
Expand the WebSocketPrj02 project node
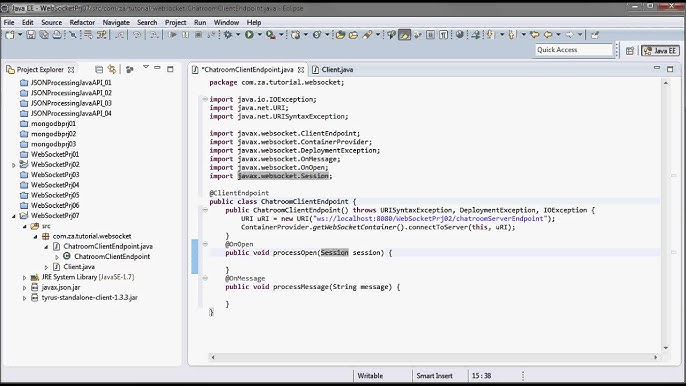pos(14,165)
